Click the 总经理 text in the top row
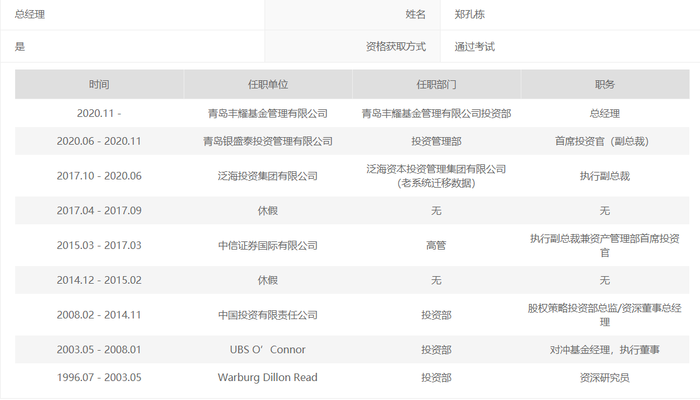This screenshot has width=700, height=400. pyautogui.click(x=29, y=14)
